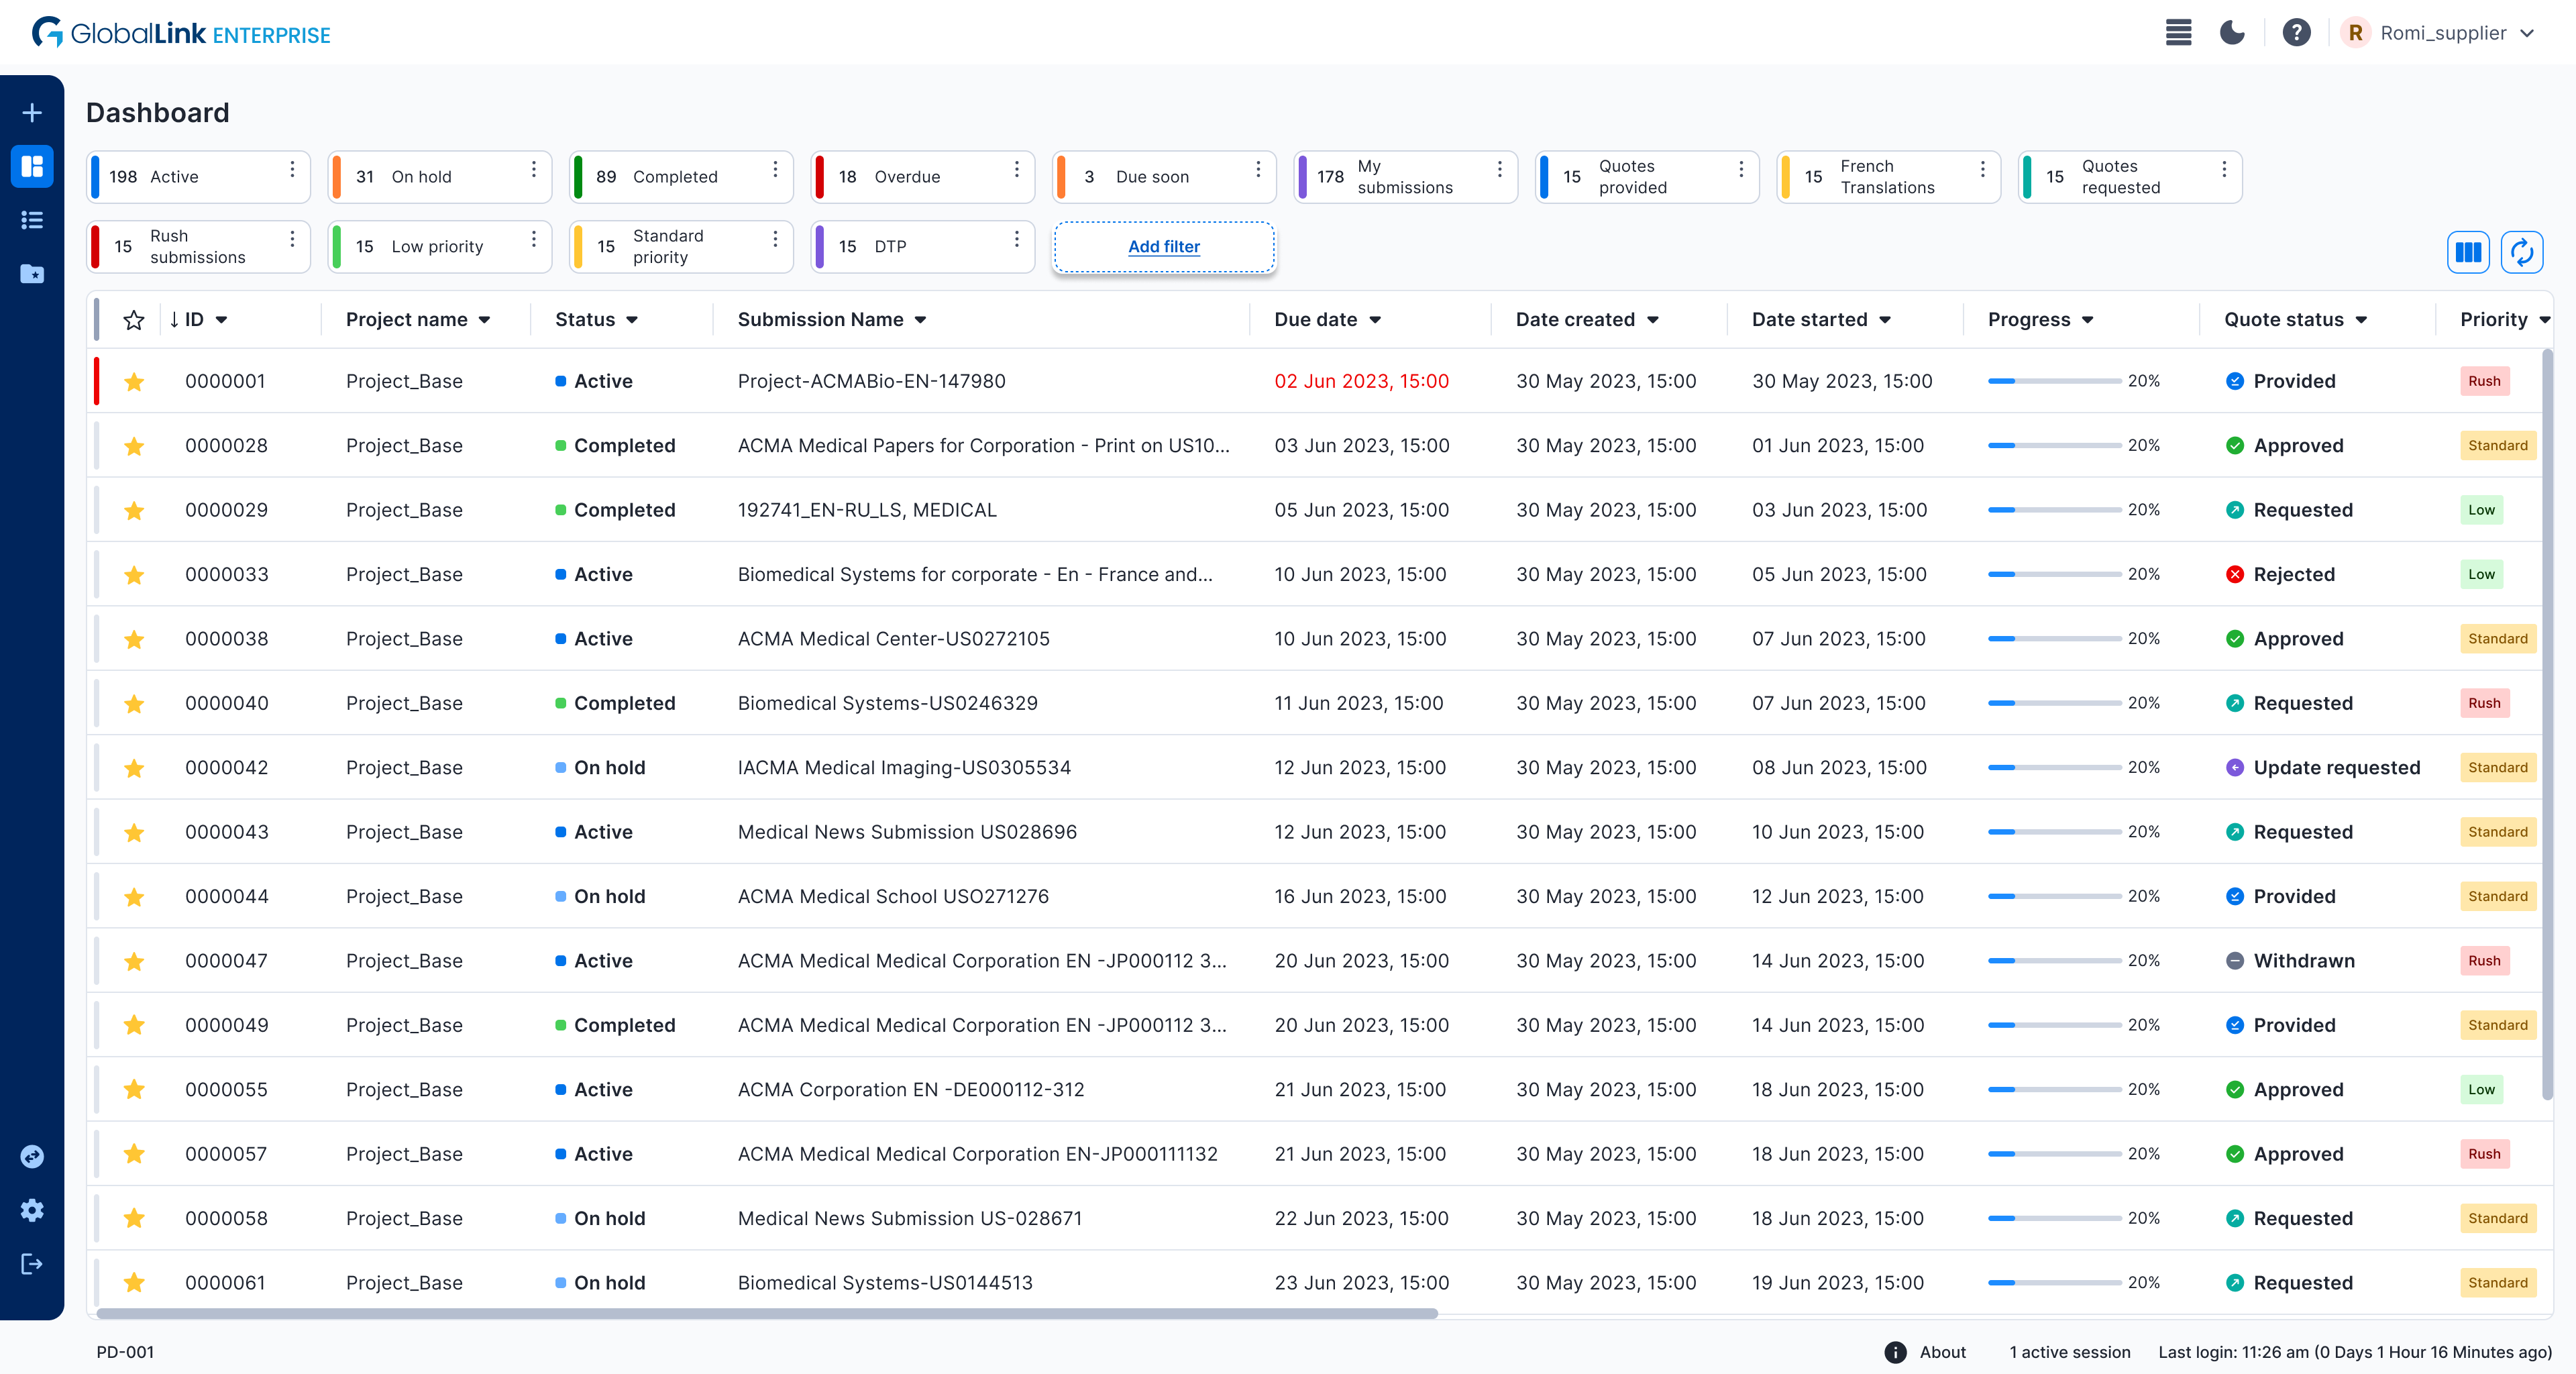Click the Add filter link

click(x=1163, y=247)
